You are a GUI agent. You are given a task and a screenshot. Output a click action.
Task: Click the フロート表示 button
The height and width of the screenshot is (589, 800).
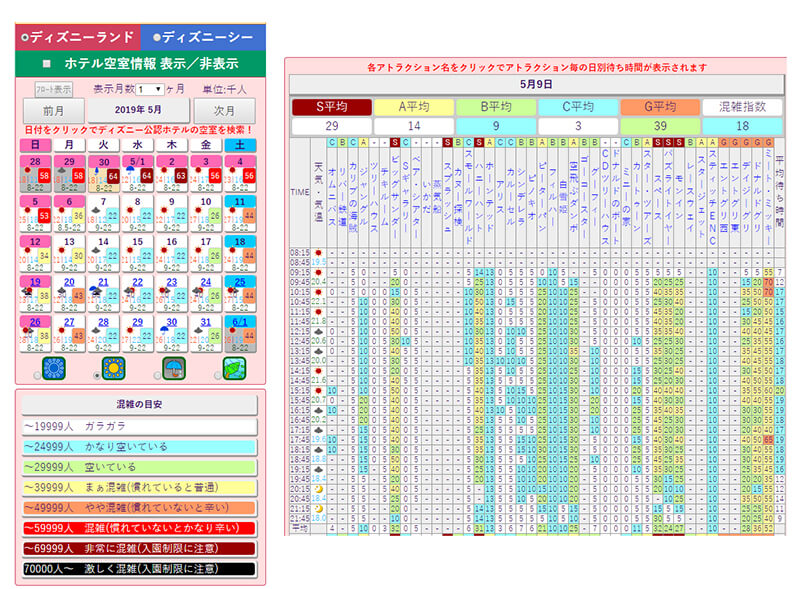pyautogui.click(x=54, y=89)
